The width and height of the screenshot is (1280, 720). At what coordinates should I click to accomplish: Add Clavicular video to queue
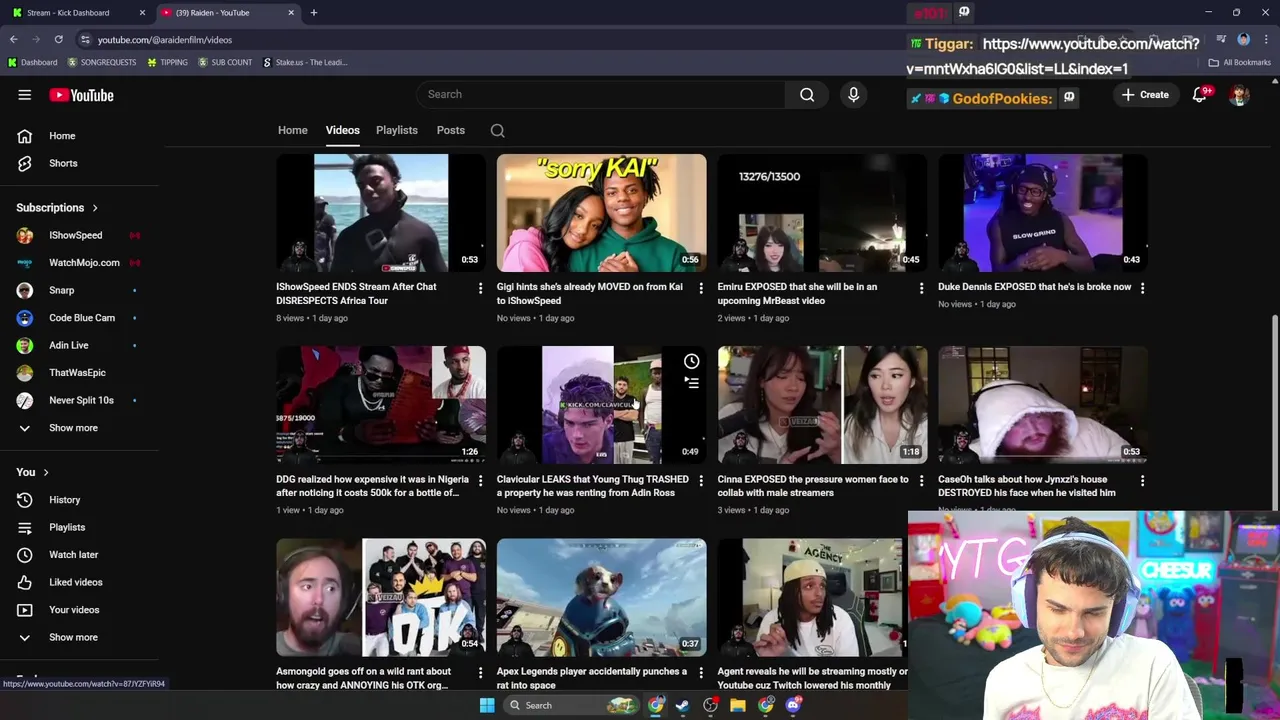[x=691, y=383]
